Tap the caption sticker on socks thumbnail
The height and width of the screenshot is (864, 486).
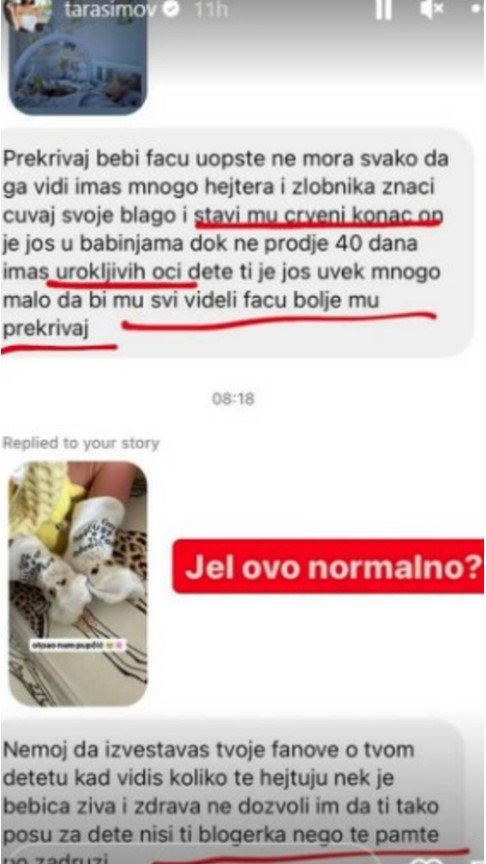[x=78, y=645]
